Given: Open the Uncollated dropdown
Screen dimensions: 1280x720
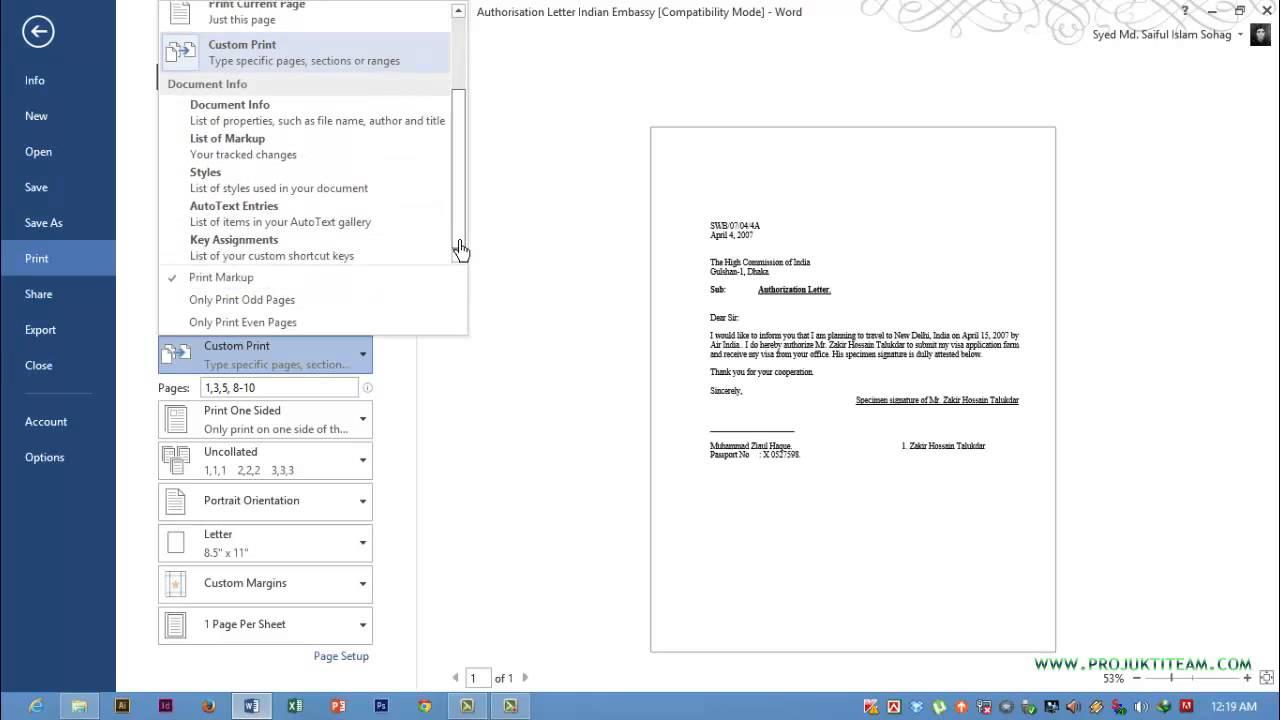Looking at the screenshot, I should click(x=265, y=460).
